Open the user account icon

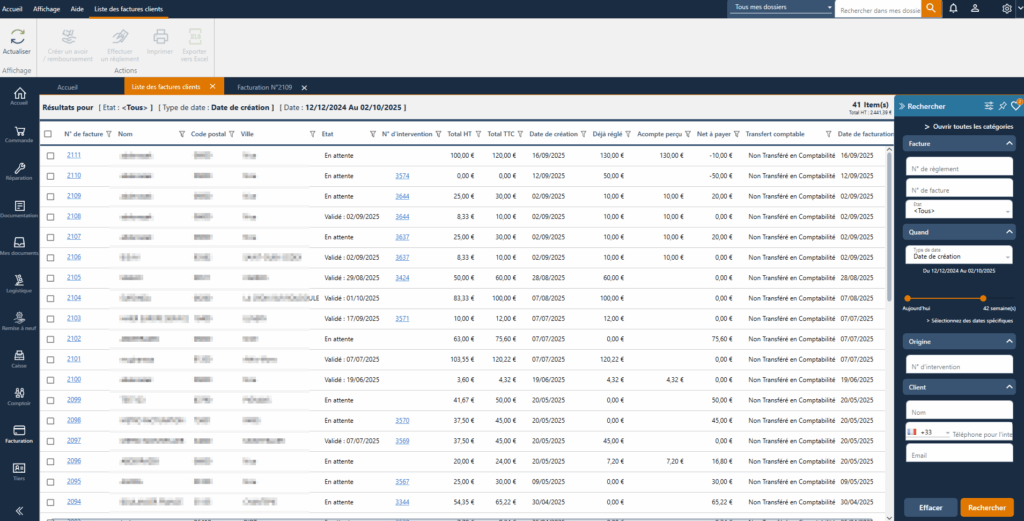[x=979, y=8]
